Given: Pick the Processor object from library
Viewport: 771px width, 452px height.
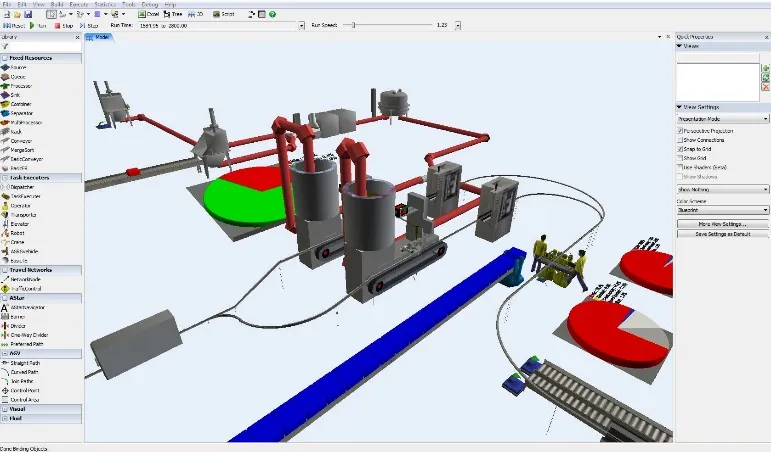Looking at the screenshot, I should [x=20, y=86].
